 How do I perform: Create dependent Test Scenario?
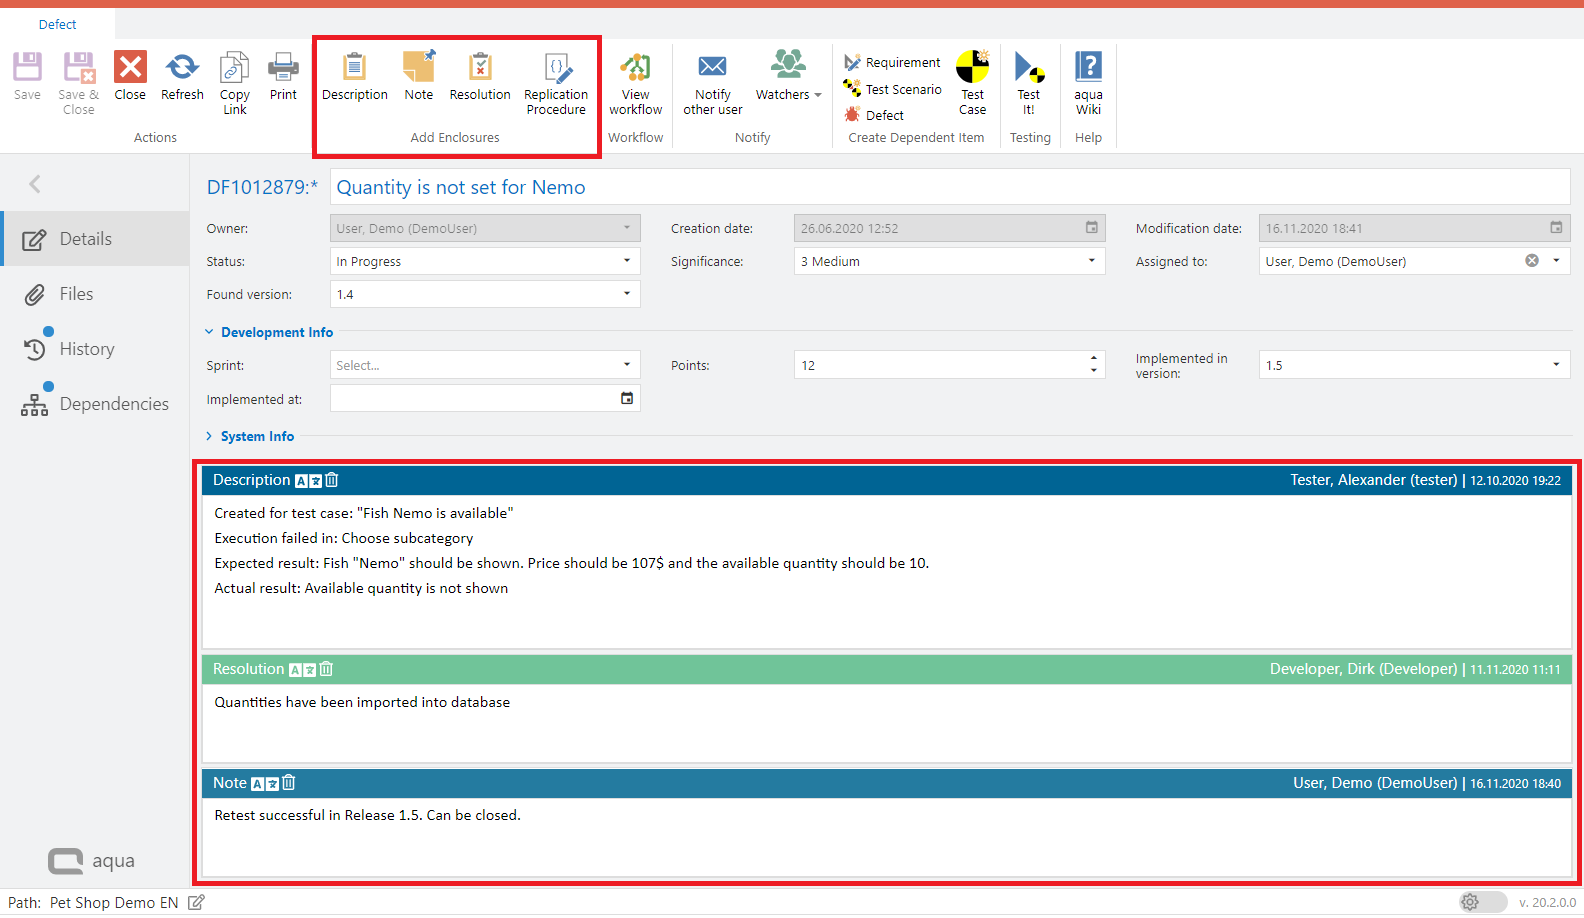pos(893,89)
